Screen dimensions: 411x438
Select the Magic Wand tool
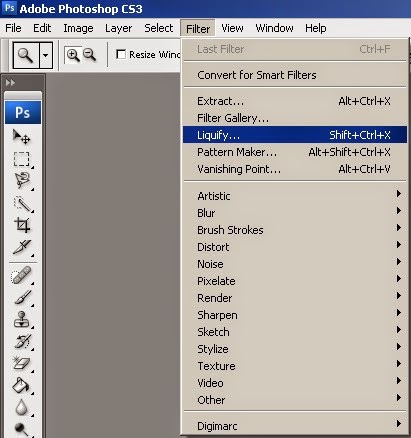click(22, 204)
